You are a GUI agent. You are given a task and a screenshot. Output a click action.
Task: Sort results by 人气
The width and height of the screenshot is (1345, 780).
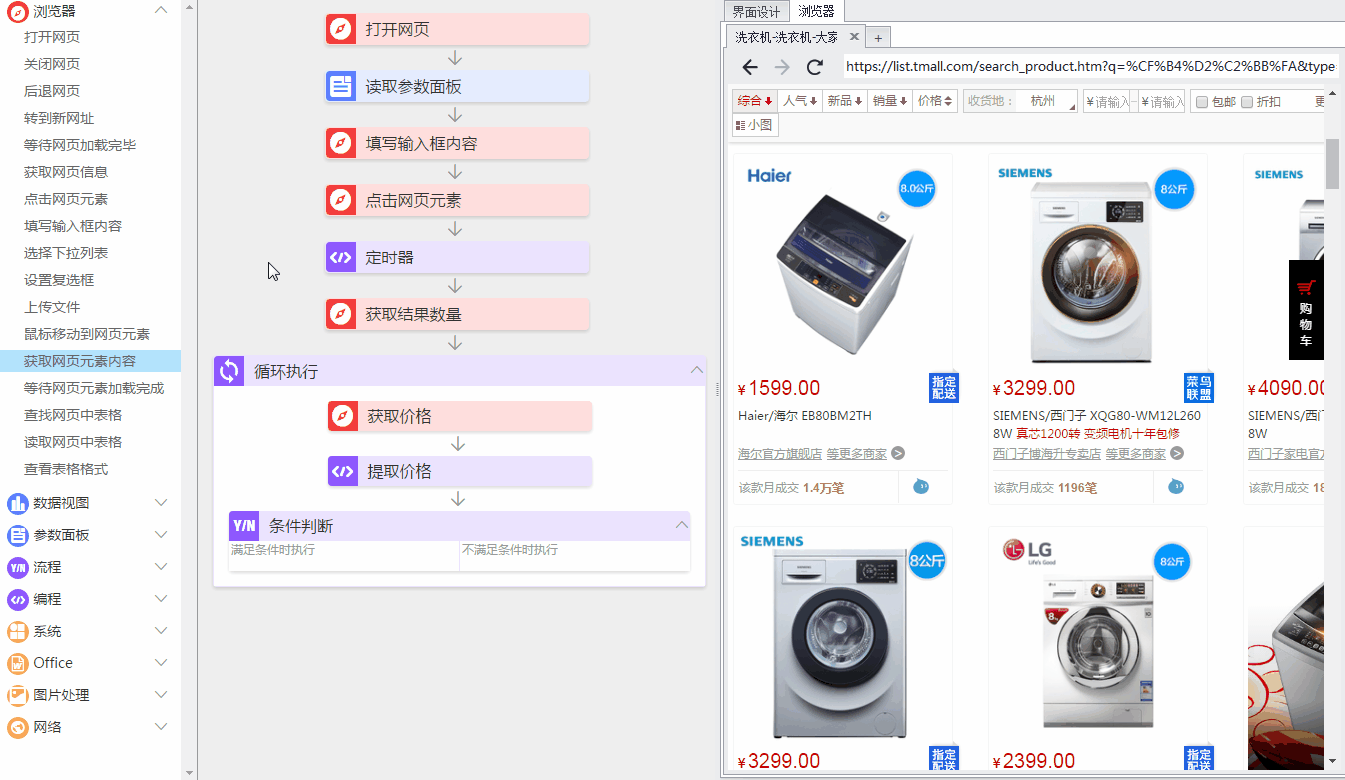(x=800, y=101)
